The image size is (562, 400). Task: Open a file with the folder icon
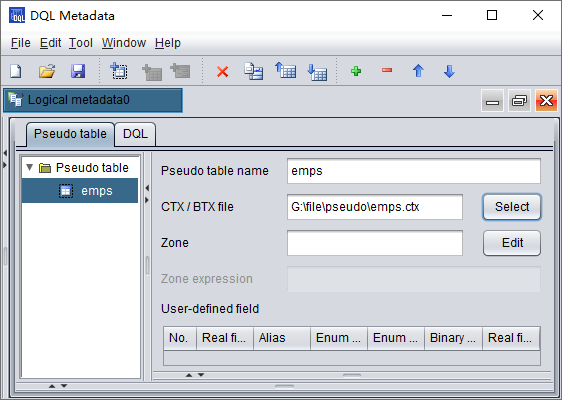(x=47, y=71)
